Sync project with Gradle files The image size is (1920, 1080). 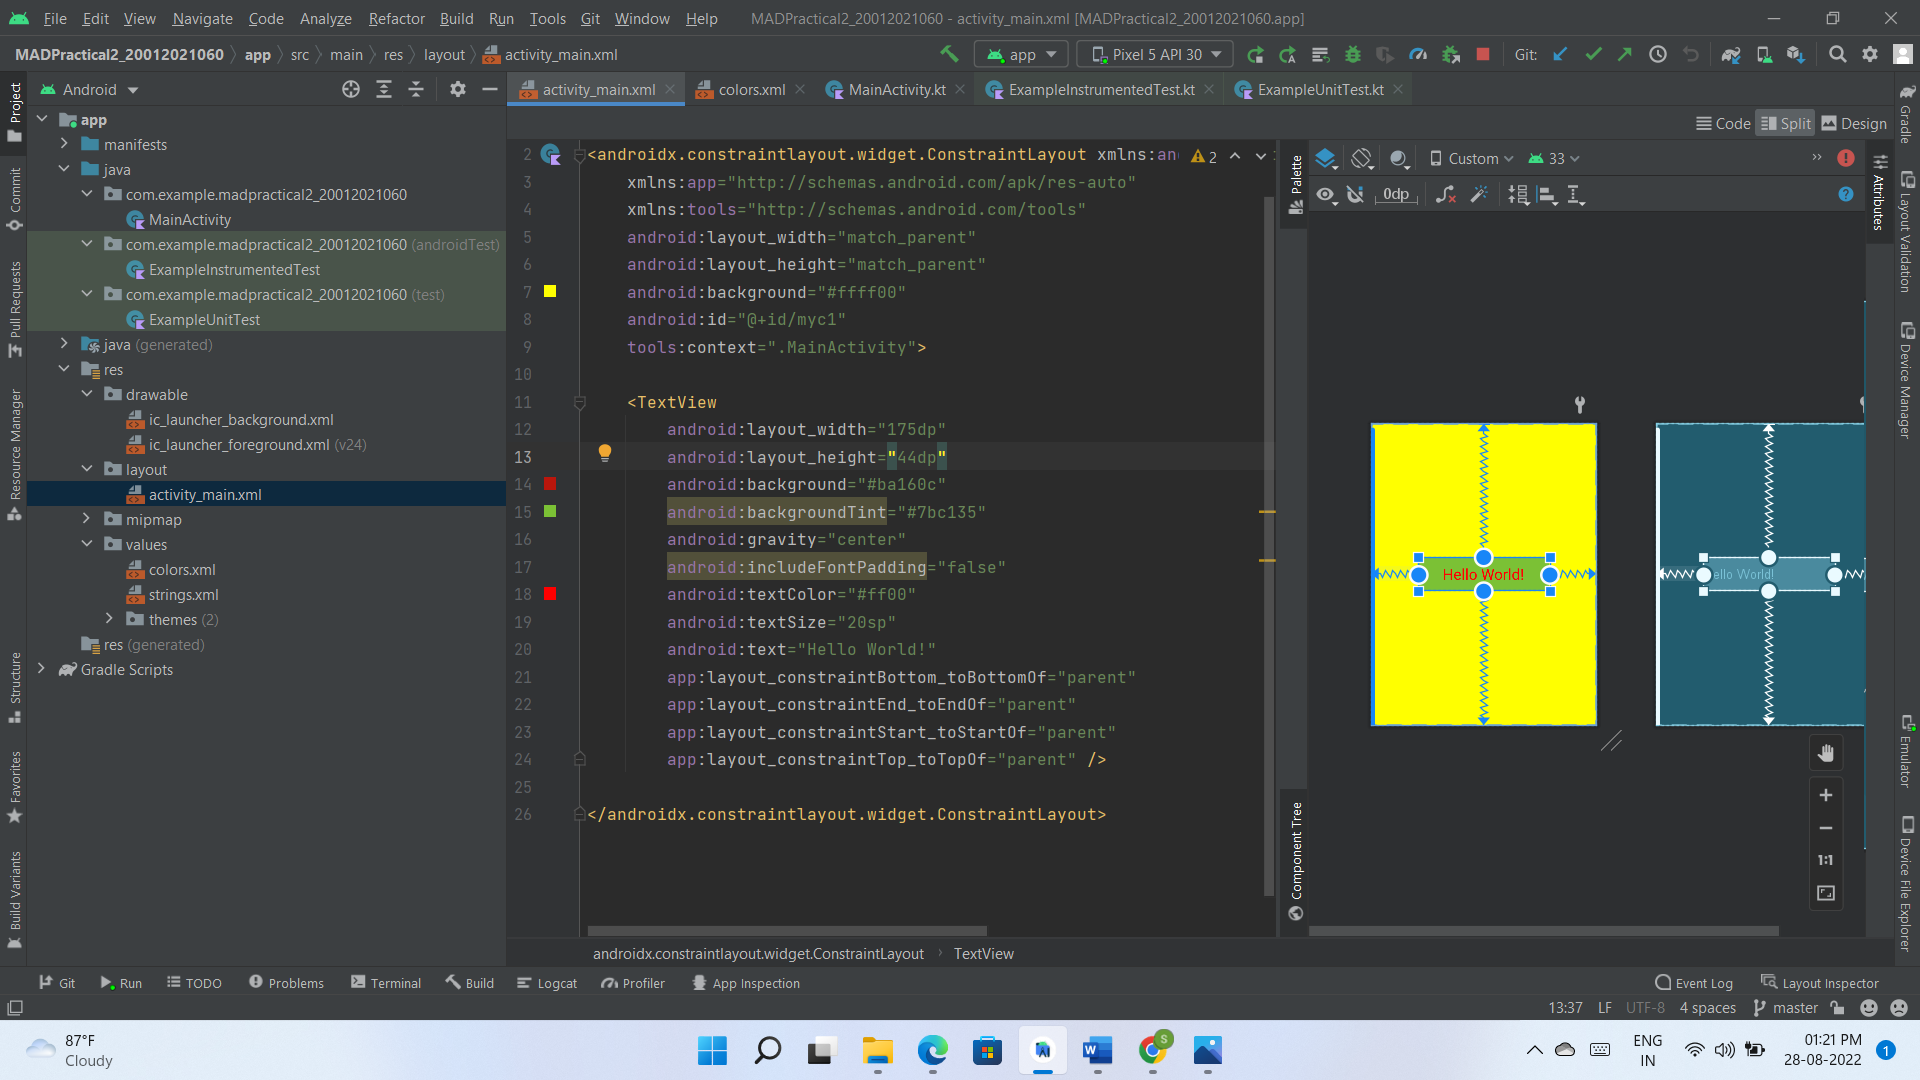coord(1732,54)
